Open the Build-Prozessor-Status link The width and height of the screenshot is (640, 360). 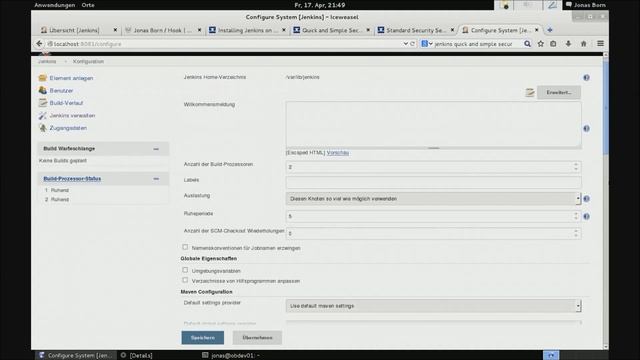point(72,179)
